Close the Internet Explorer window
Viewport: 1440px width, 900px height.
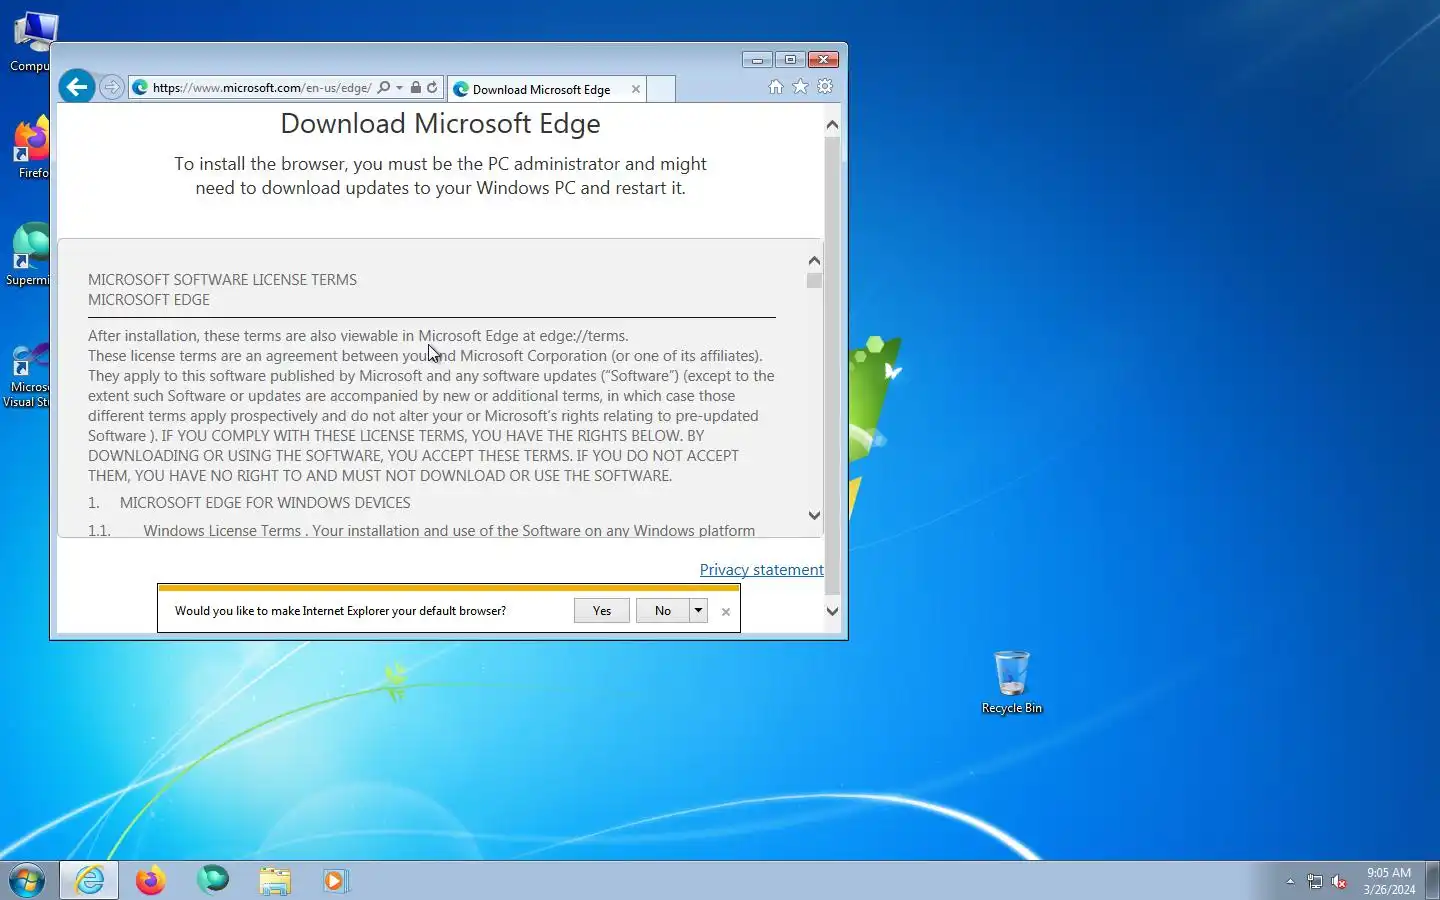tap(824, 60)
